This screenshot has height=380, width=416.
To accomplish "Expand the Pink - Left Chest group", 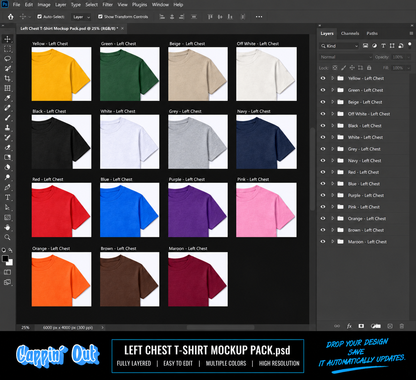I will pos(332,207).
